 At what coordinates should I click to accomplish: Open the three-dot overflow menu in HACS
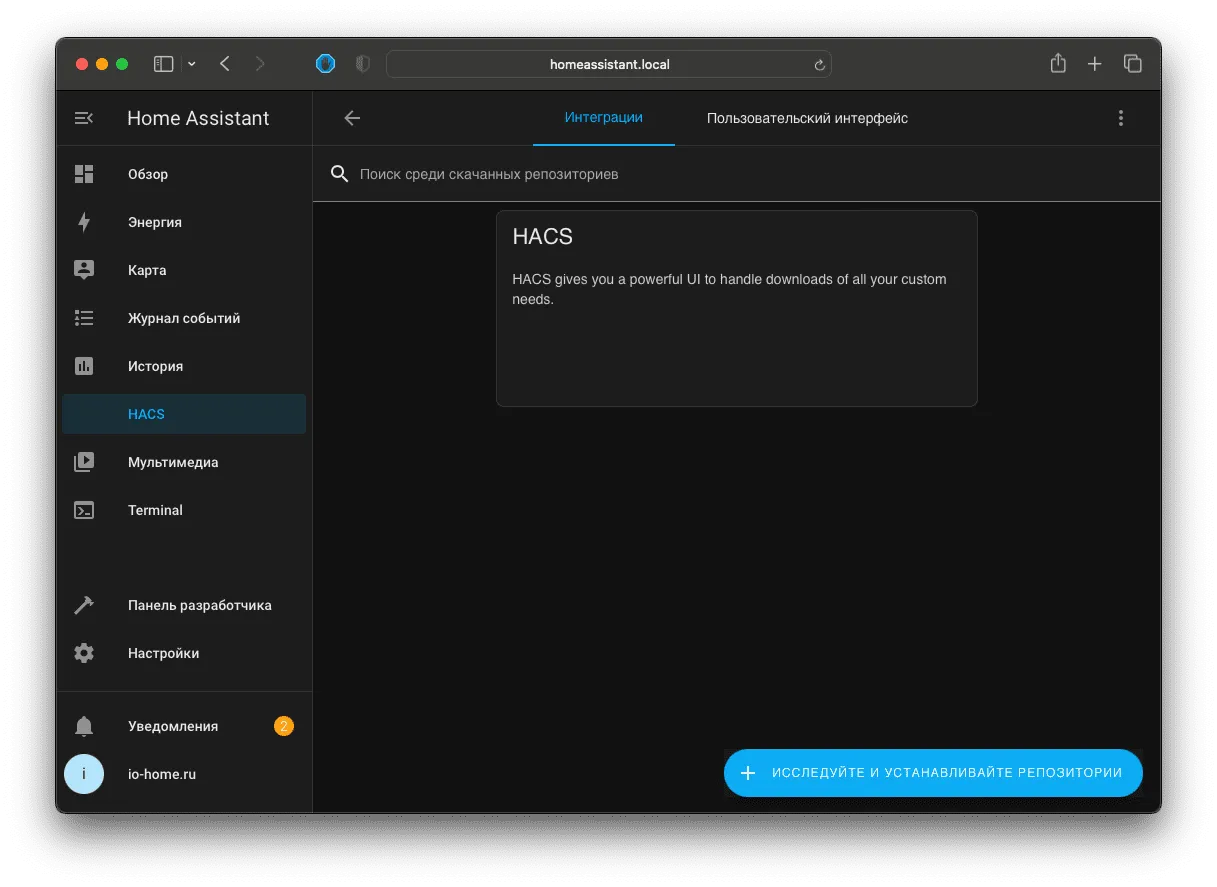1120,118
